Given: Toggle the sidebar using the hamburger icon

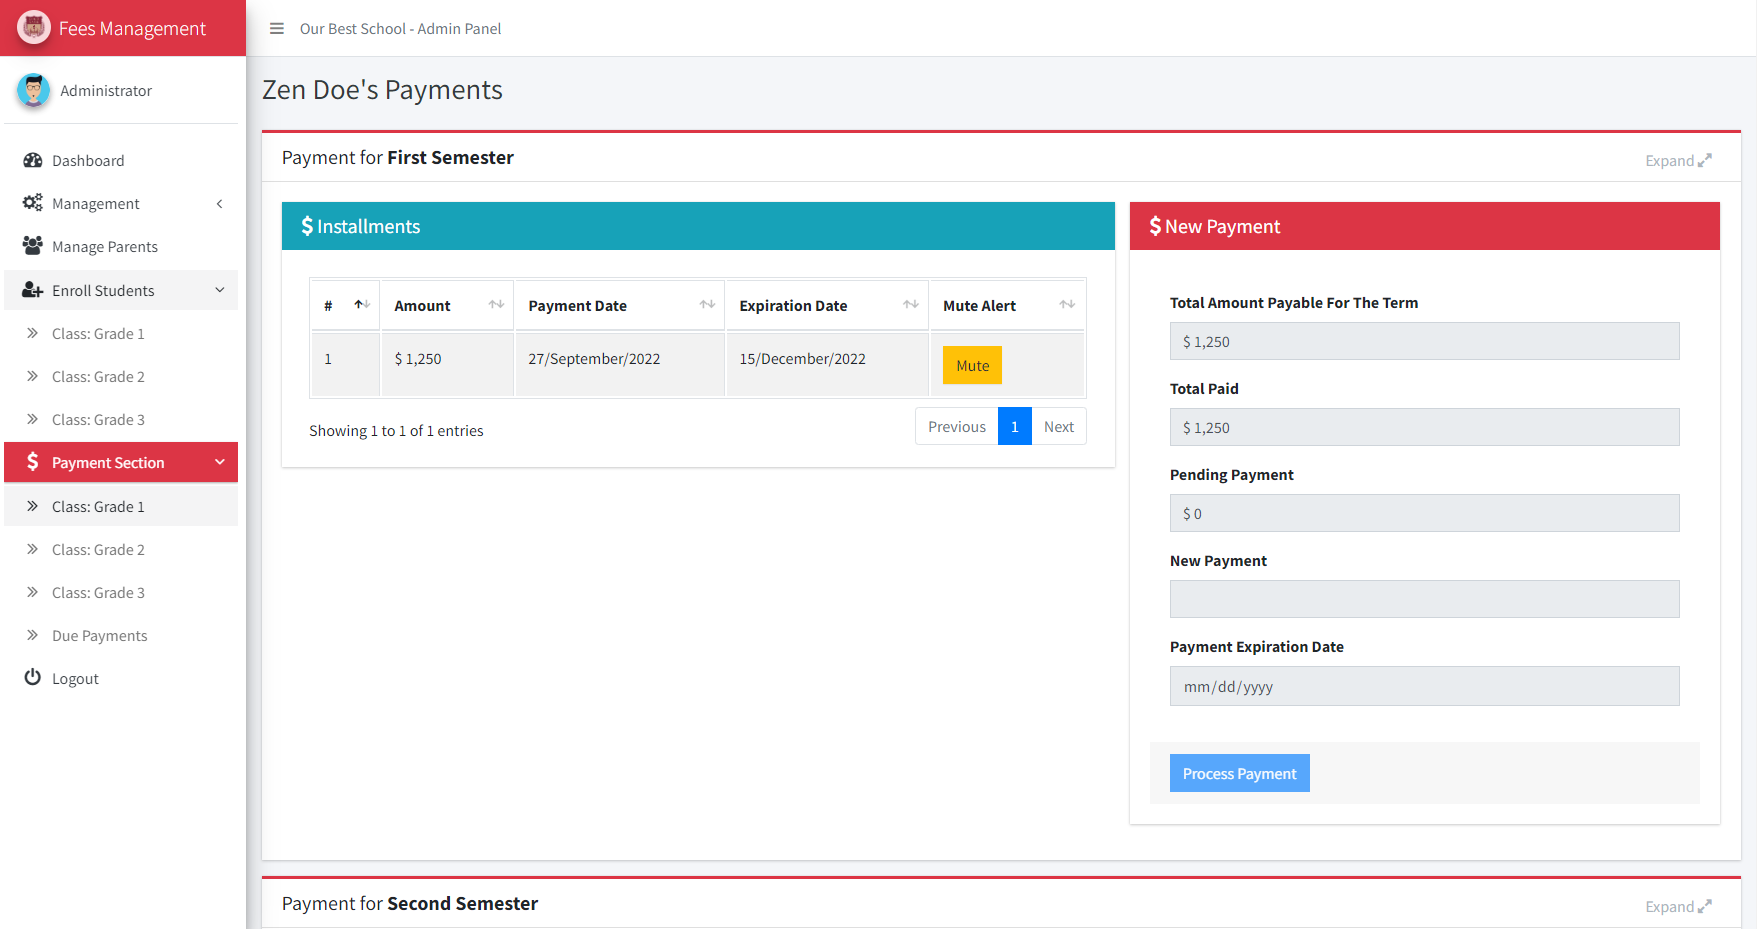Looking at the screenshot, I should pyautogui.click(x=277, y=28).
